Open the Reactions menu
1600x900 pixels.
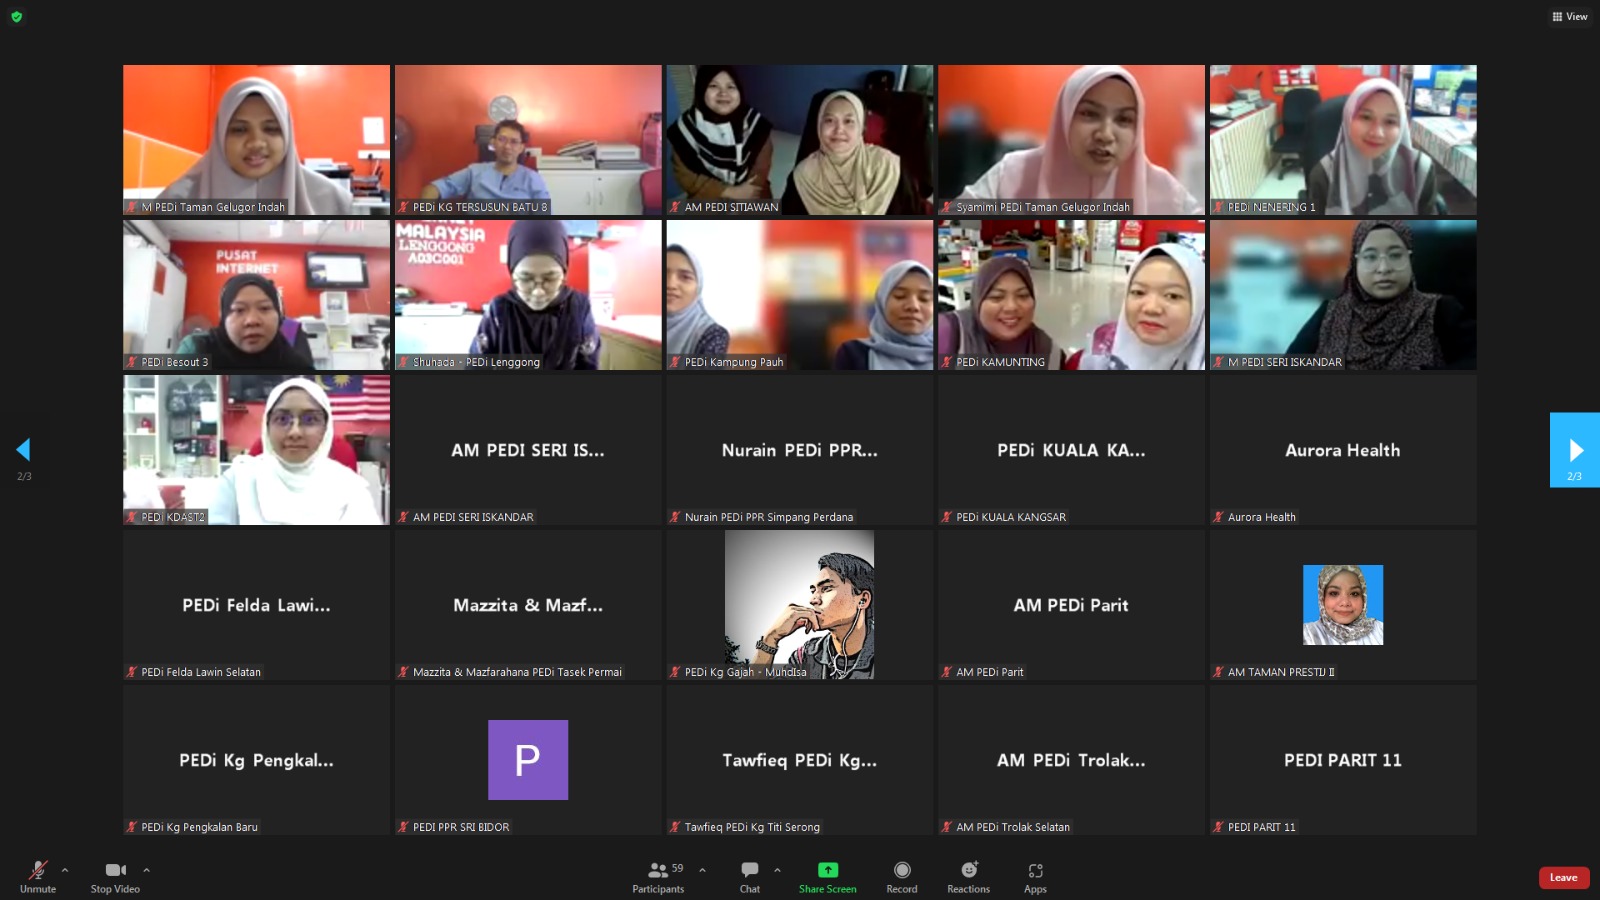tap(968, 870)
